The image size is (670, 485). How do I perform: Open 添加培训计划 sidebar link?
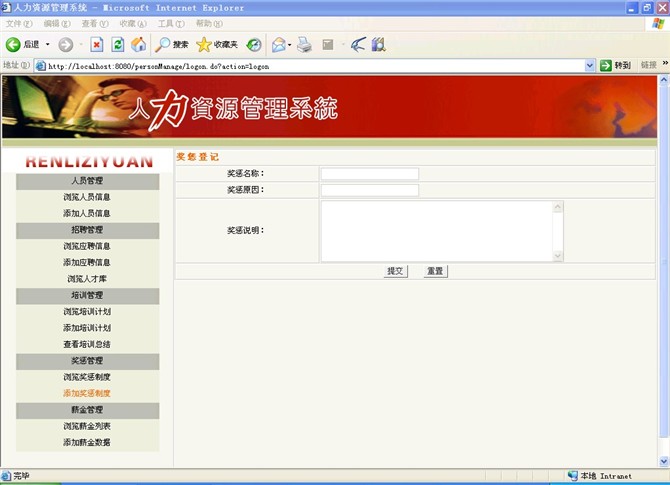(87, 328)
